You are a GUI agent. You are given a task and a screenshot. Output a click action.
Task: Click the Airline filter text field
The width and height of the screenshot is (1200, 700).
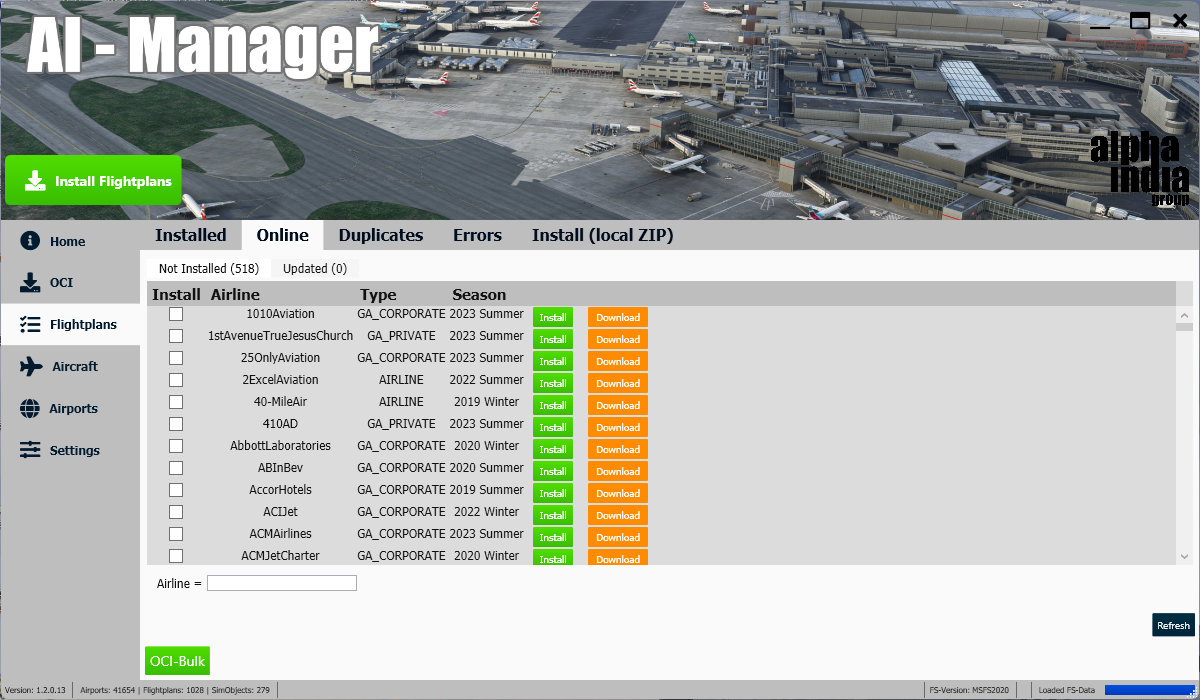[282, 583]
